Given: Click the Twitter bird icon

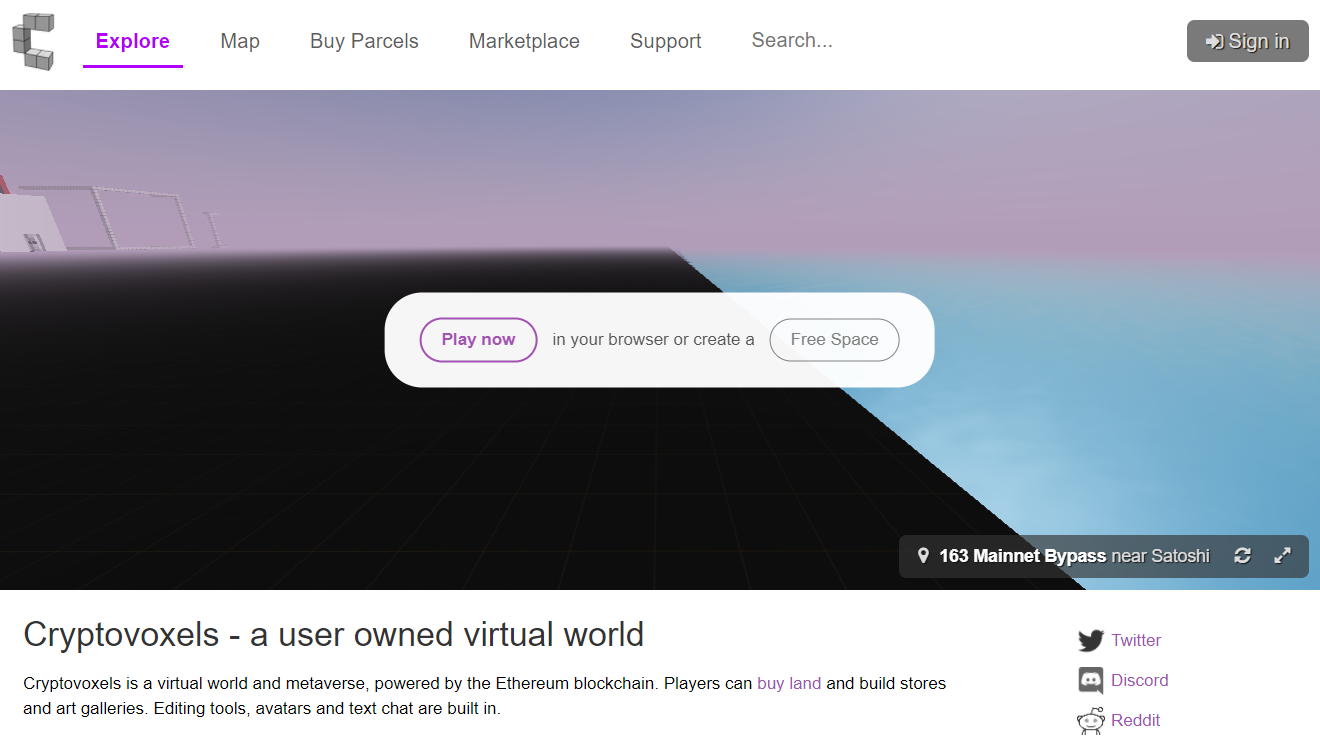Looking at the screenshot, I should point(1091,641).
